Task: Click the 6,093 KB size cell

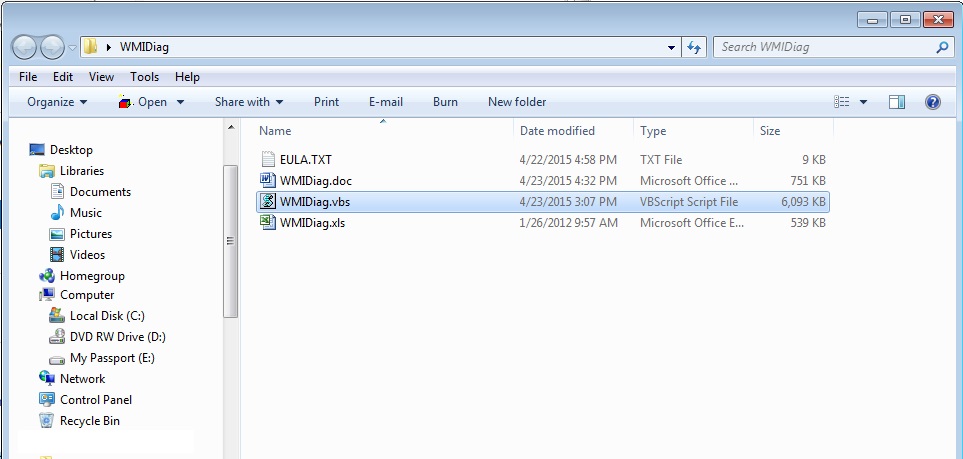Action: click(802, 202)
